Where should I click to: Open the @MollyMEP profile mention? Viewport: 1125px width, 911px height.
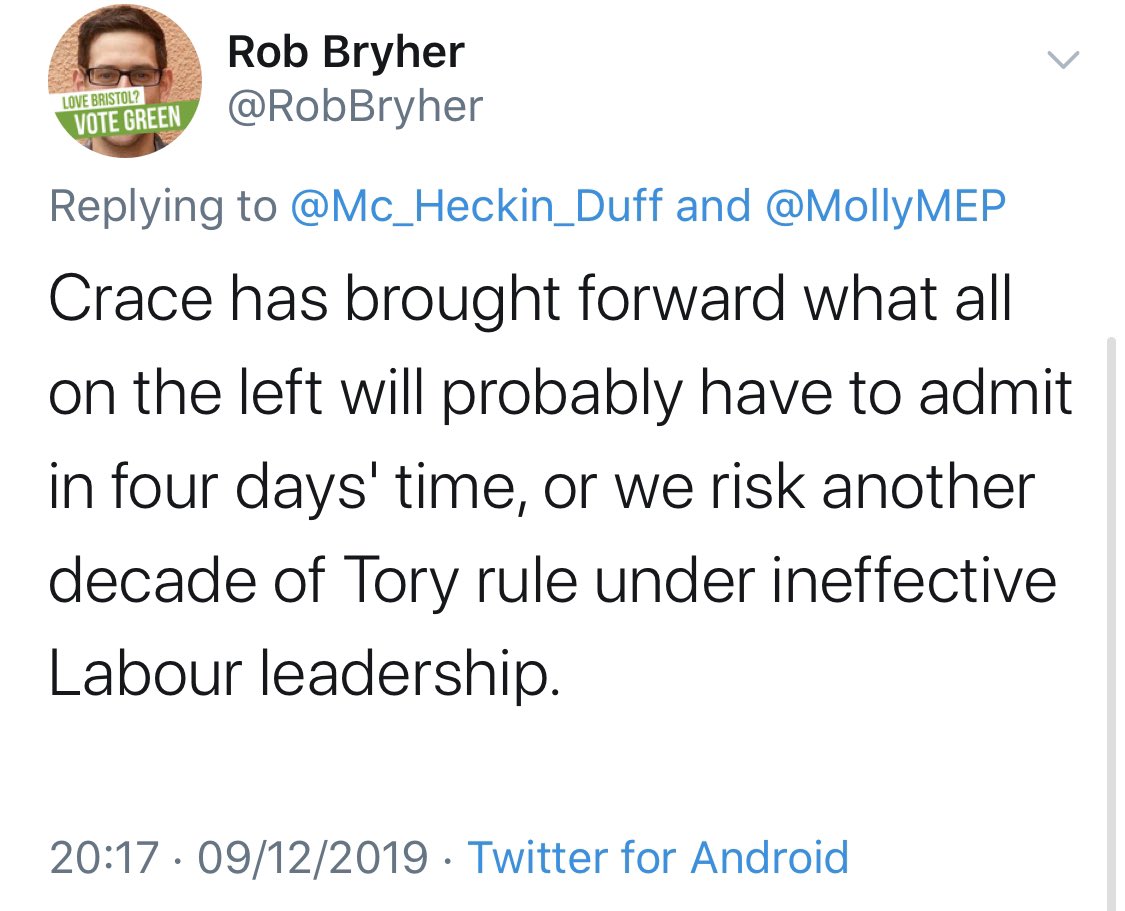885,206
